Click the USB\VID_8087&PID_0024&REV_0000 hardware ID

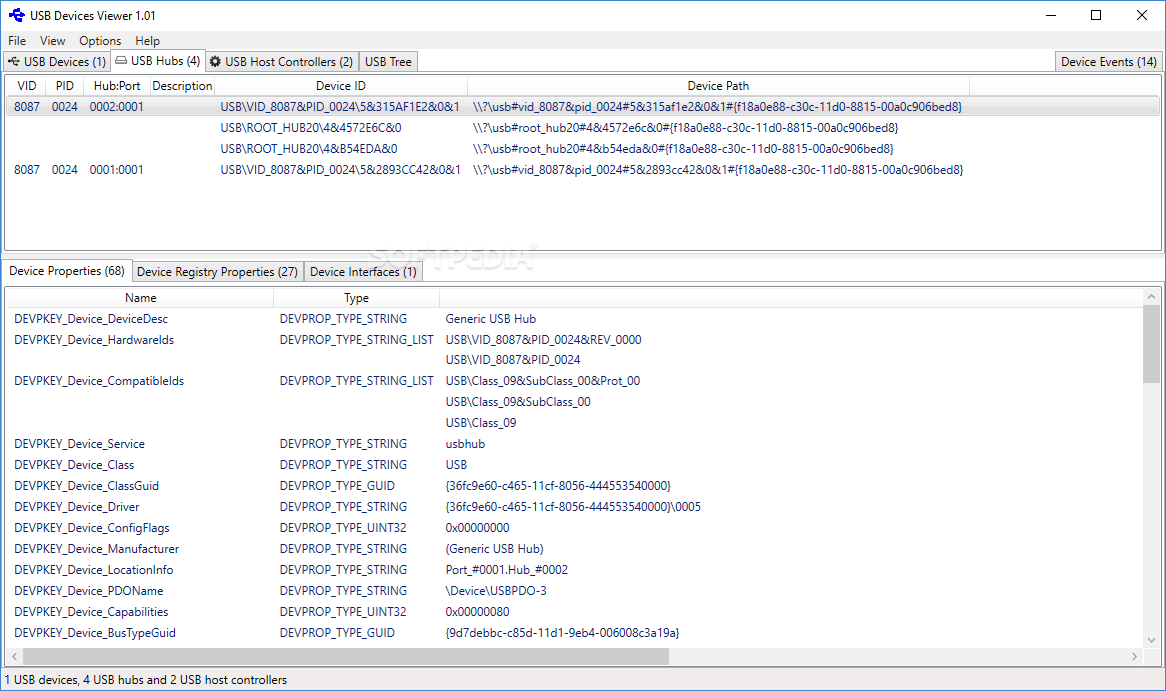coord(542,339)
